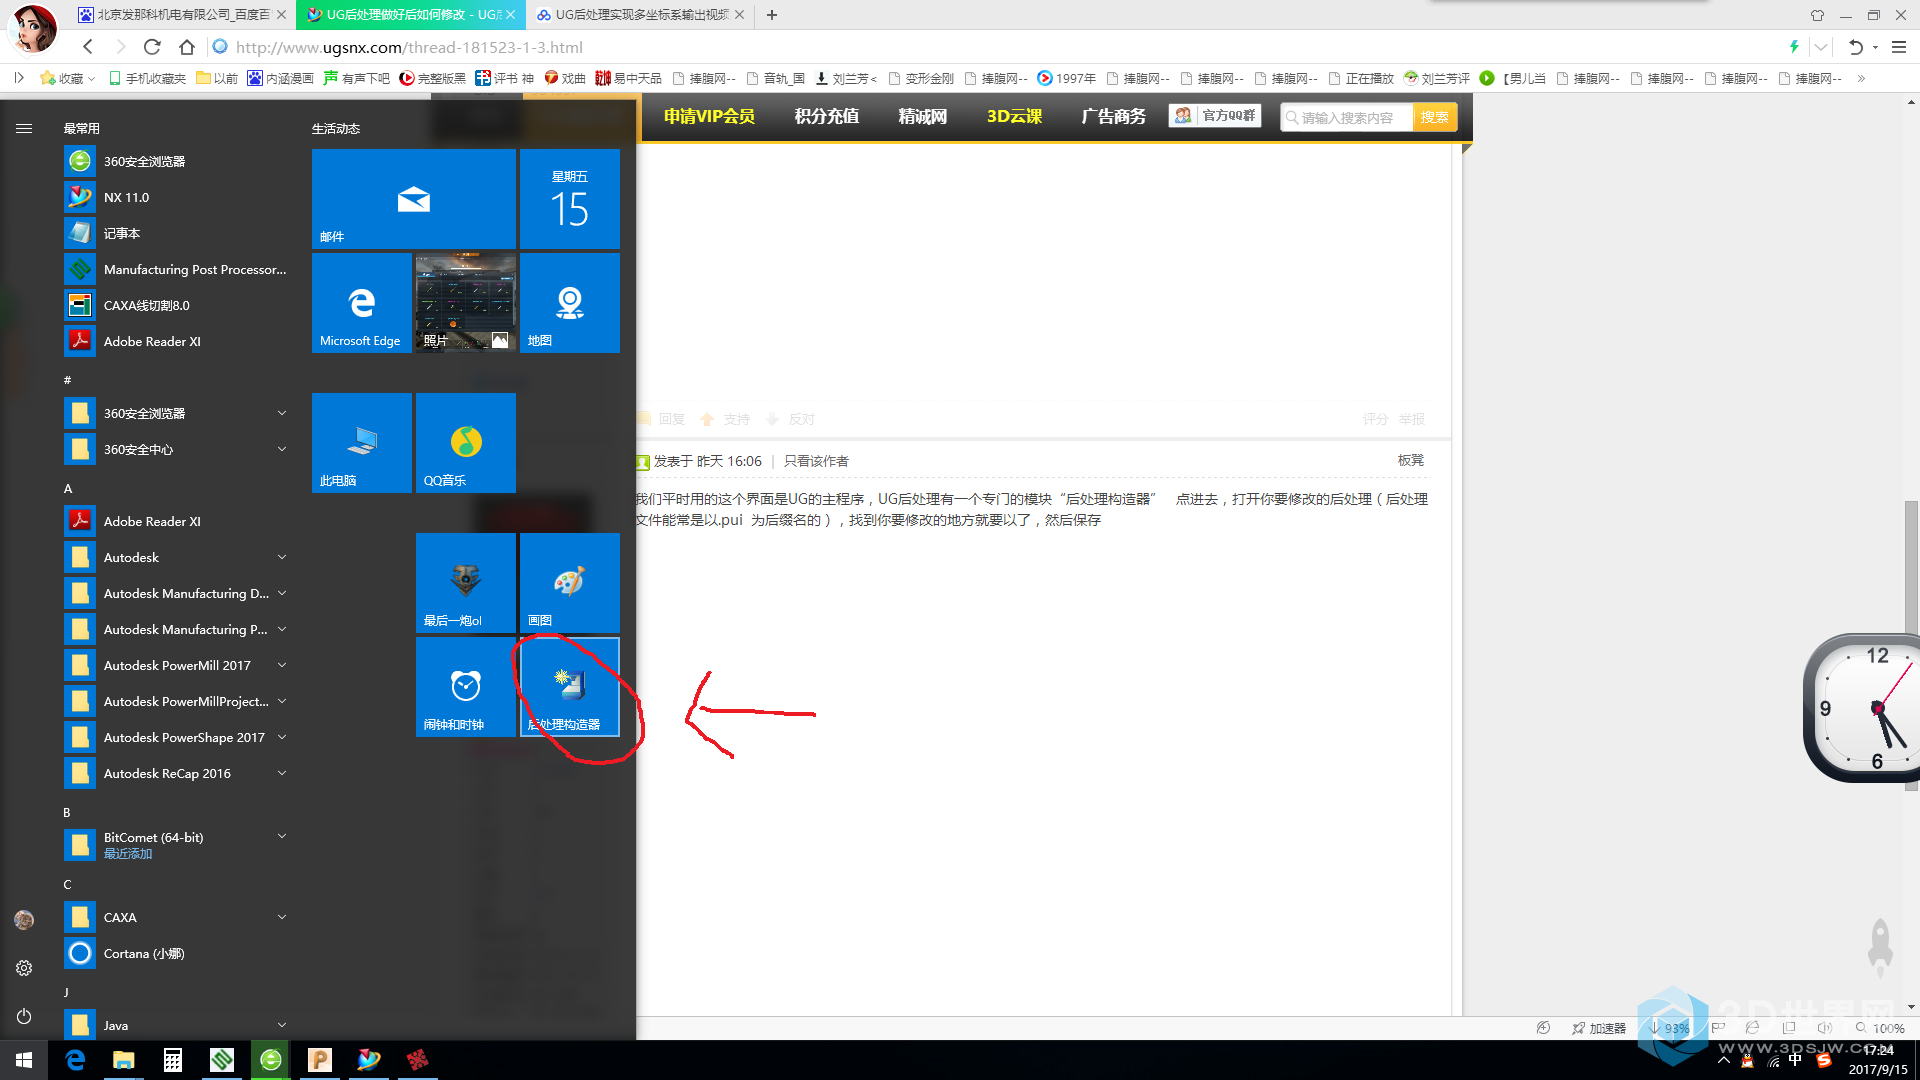Switch to 北京发那科机电有限公司 browser tab

[x=183, y=15]
